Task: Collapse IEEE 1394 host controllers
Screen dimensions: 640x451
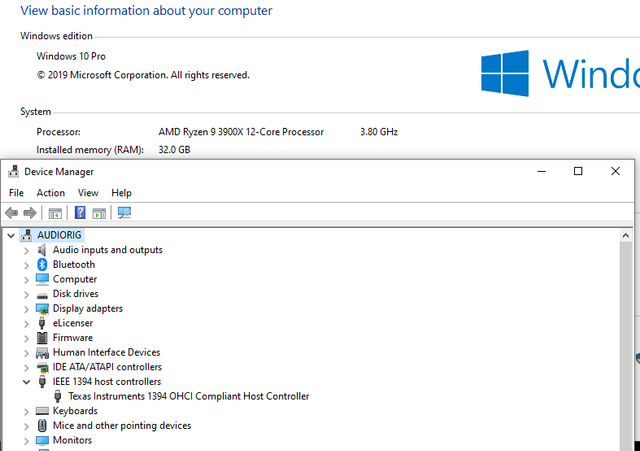Action: click(x=27, y=382)
